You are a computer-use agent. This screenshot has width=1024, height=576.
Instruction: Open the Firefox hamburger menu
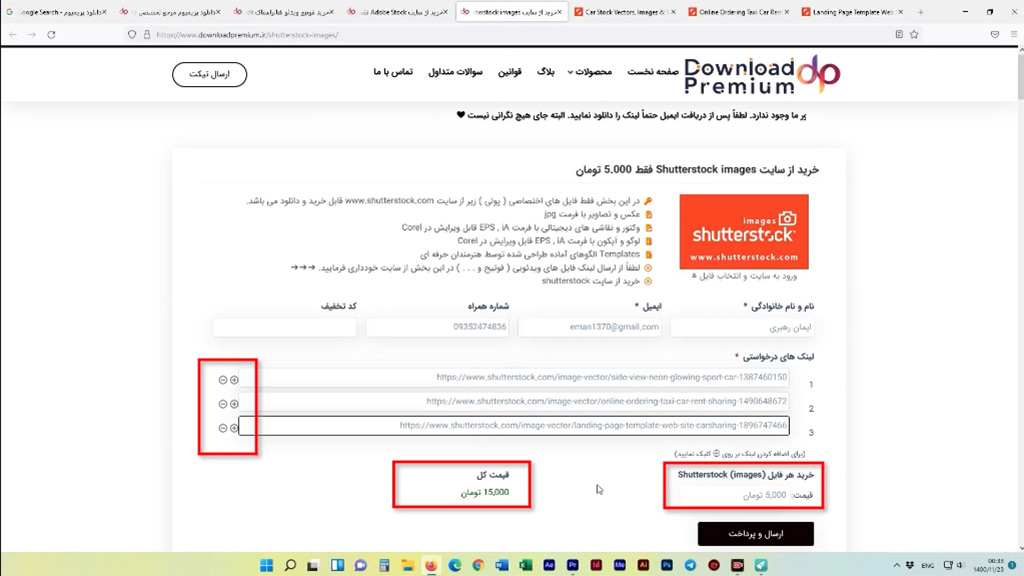[1014, 35]
